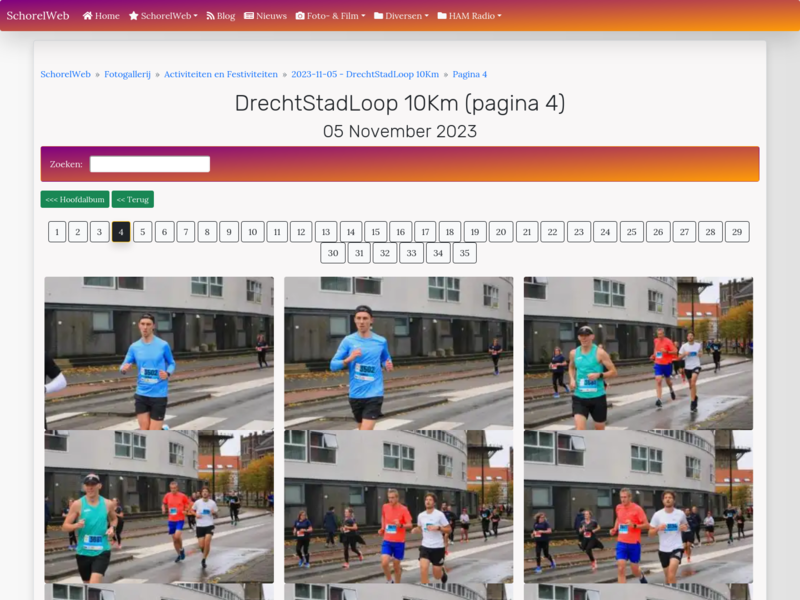Viewport: 800px width, 600px height.
Task: Open photo of teal-vest runner in top row
Action: 638,353
